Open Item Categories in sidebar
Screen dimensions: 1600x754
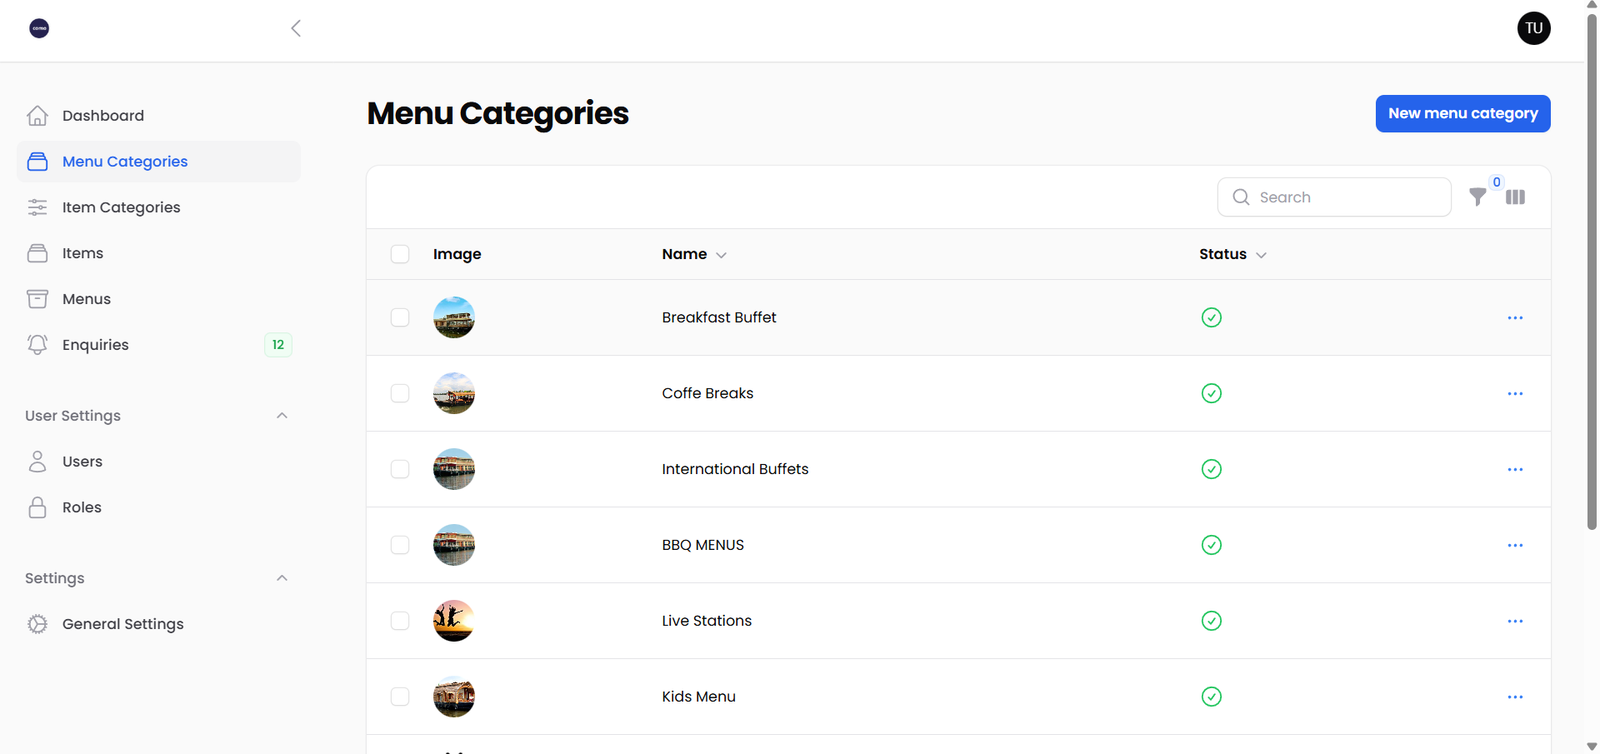[121, 207]
